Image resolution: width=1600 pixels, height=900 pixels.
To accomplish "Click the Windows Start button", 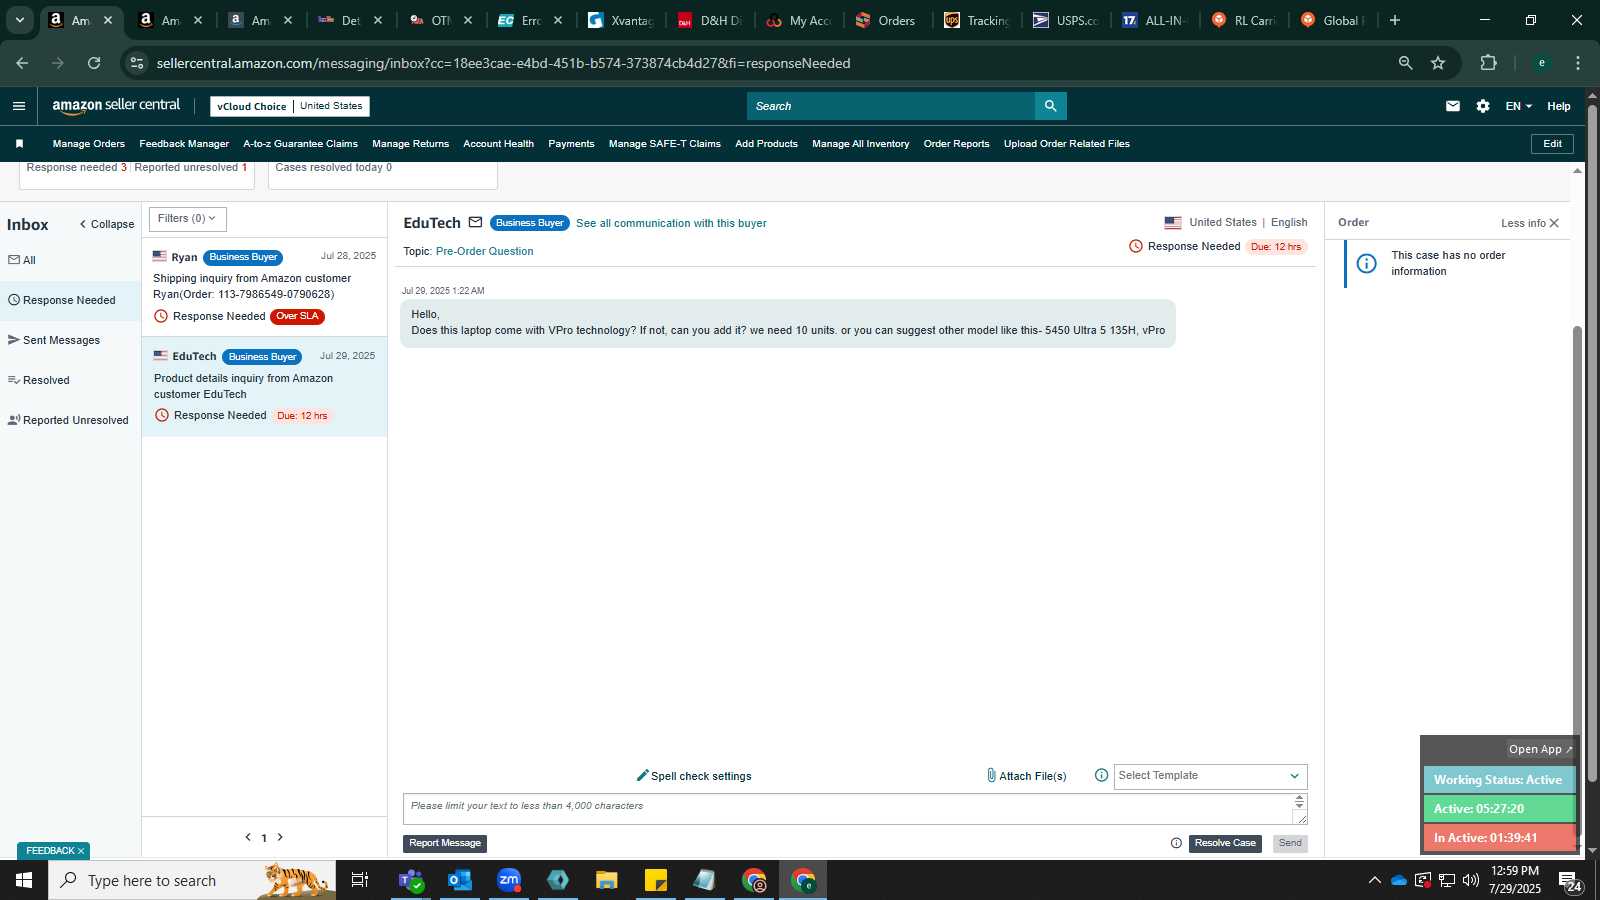I will 24,880.
